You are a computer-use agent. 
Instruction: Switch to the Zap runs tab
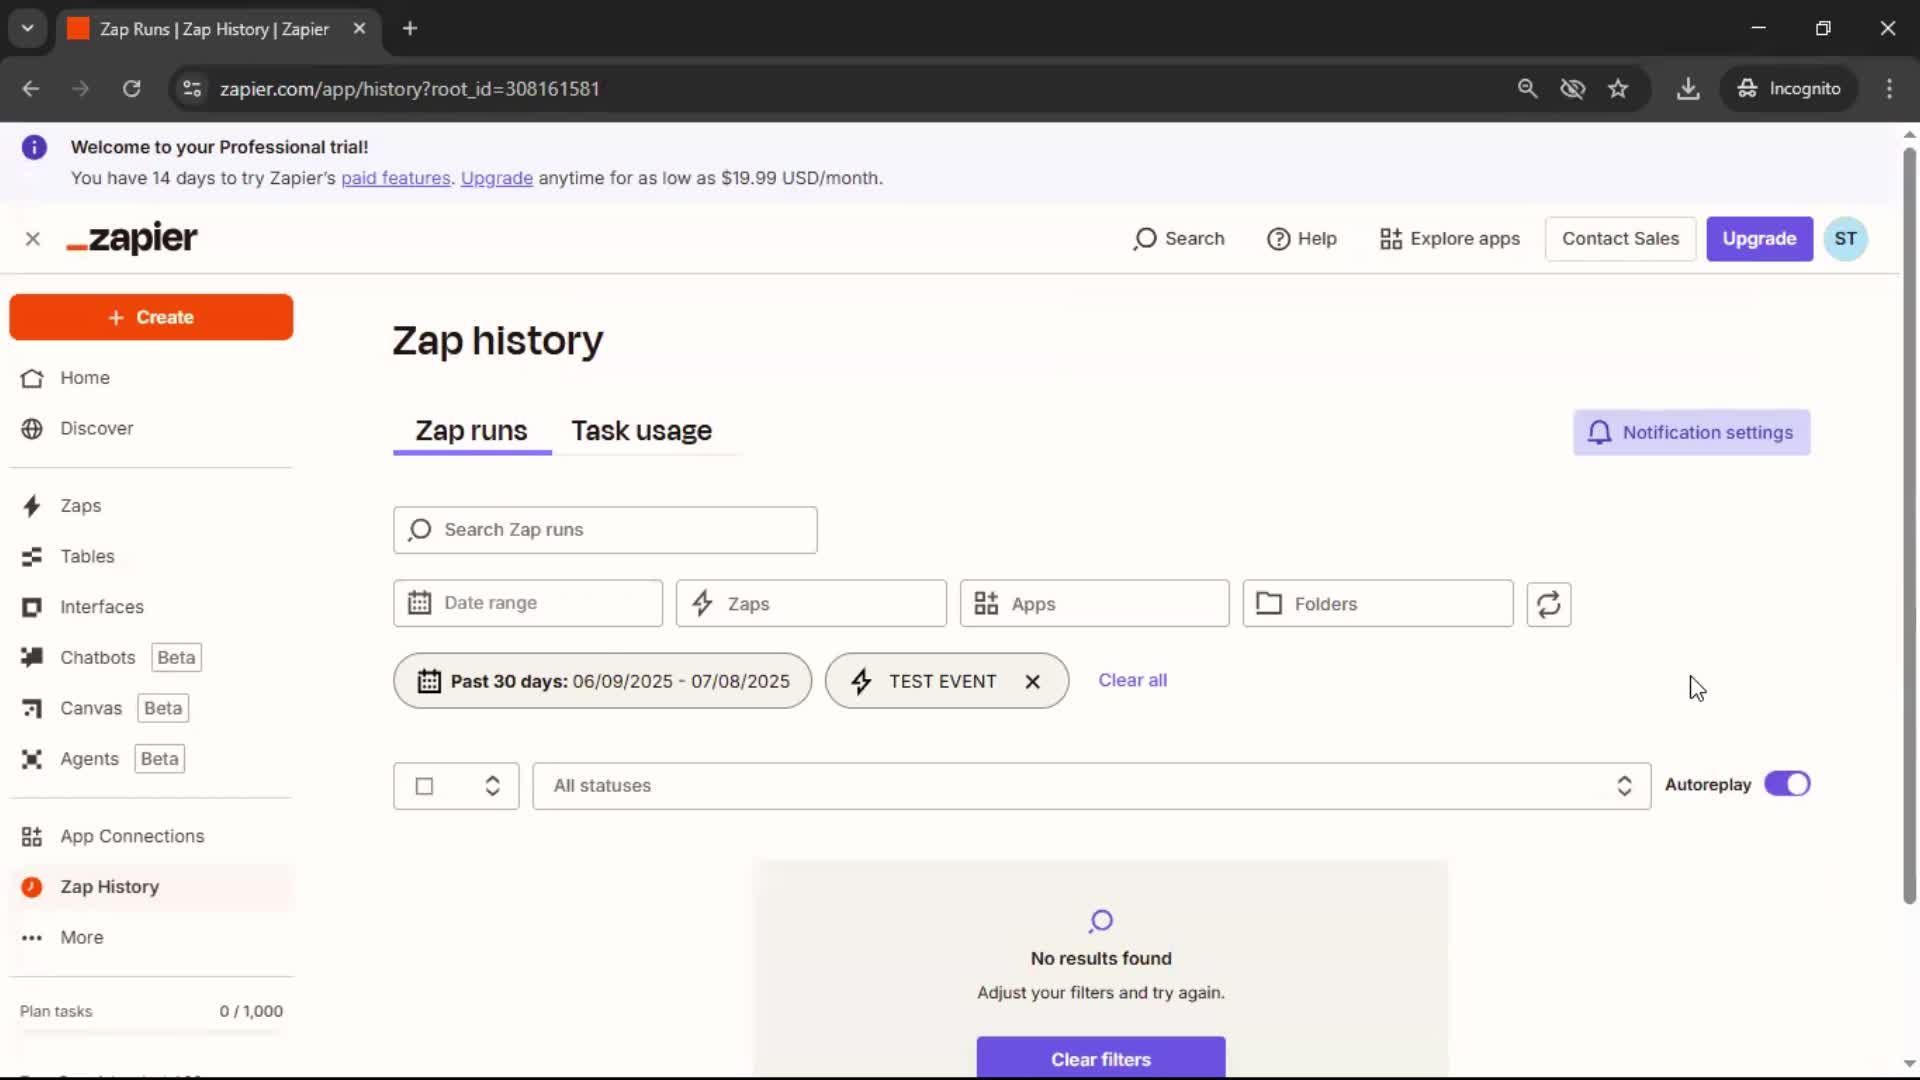tap(471, 431)
